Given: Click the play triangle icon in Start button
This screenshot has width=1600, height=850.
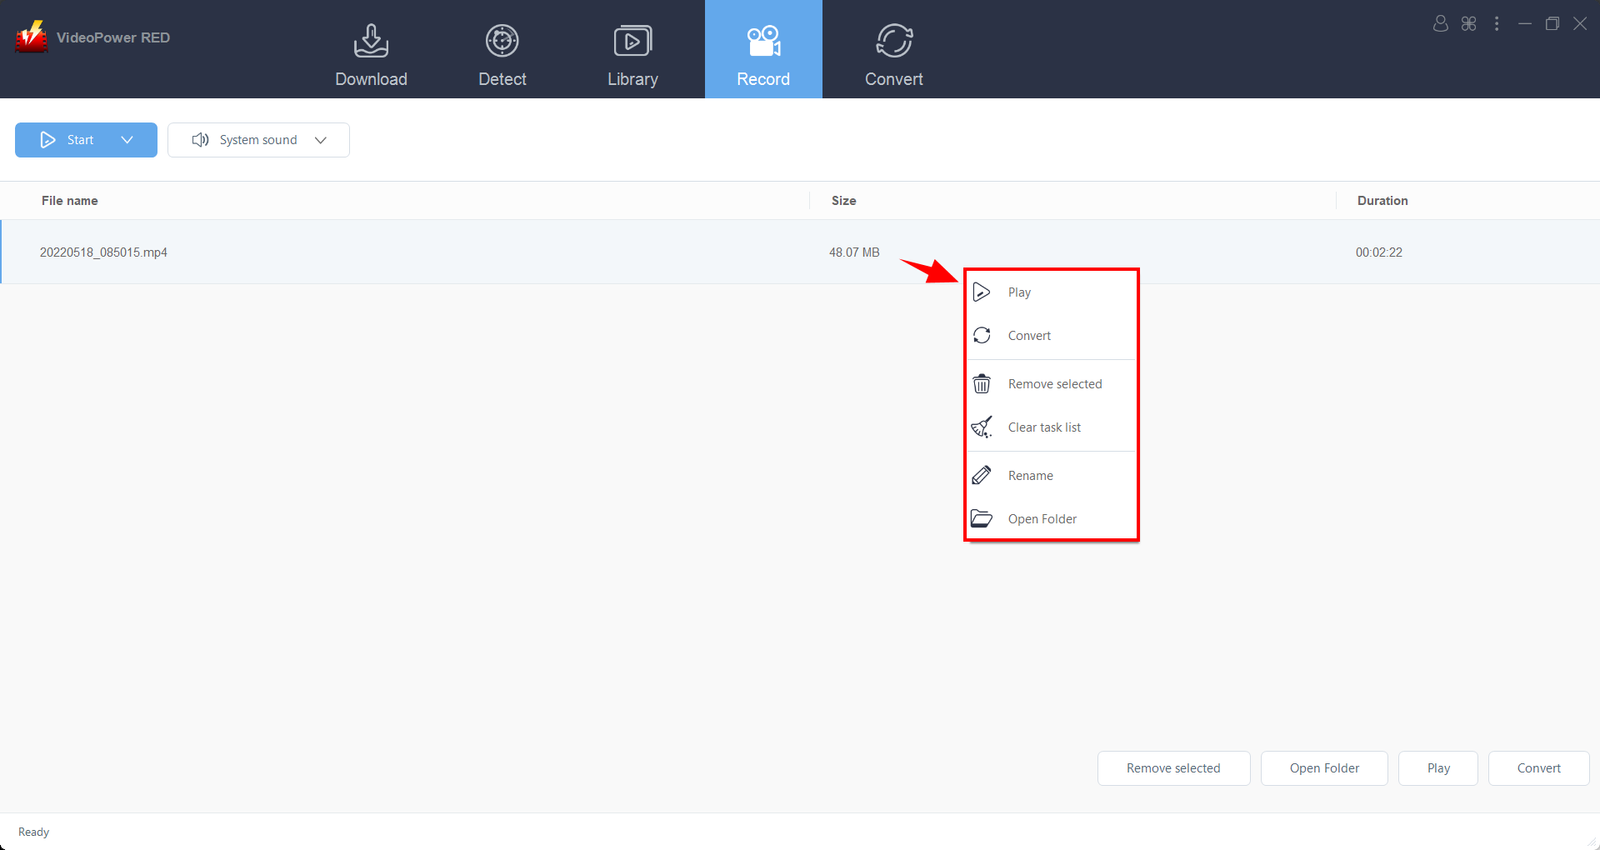Looking at the screenshot, I should pos(48,140).
